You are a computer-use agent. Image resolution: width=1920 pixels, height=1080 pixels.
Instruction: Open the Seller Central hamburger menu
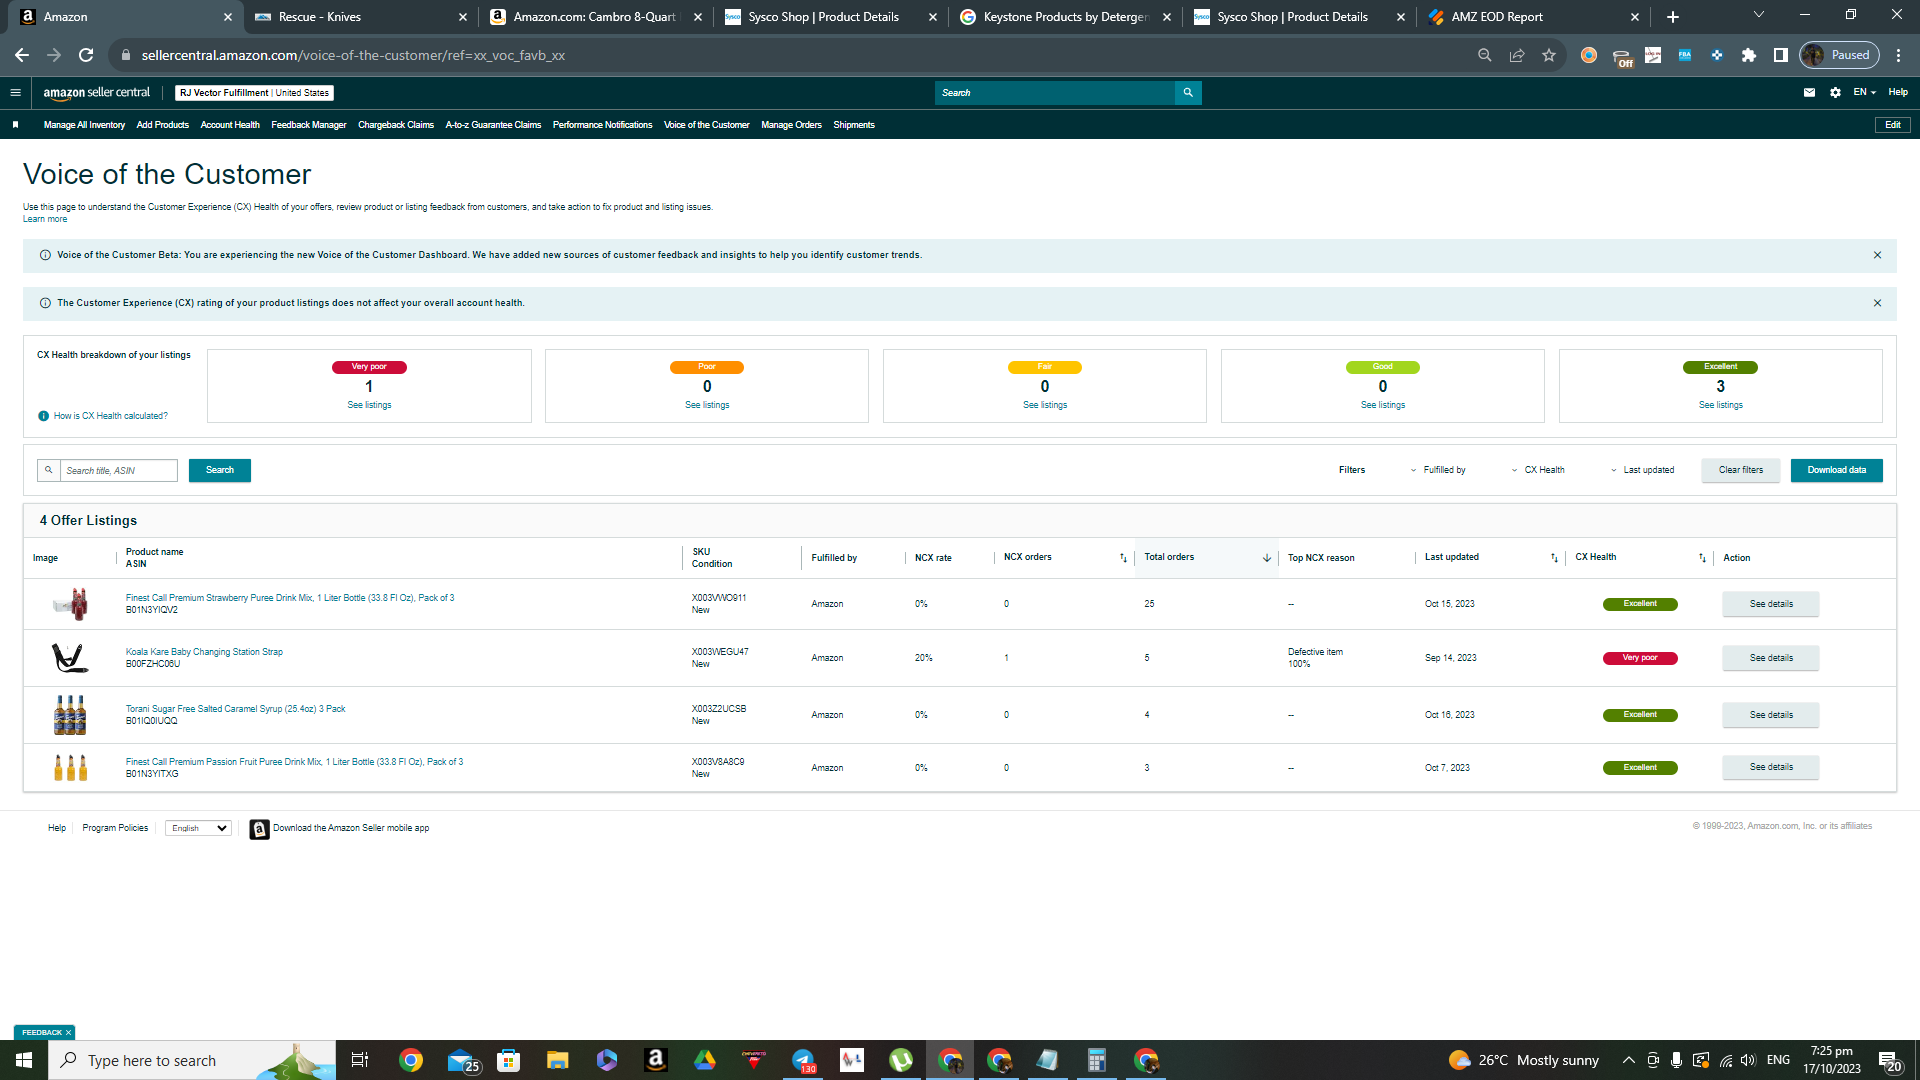click(15, 93)
